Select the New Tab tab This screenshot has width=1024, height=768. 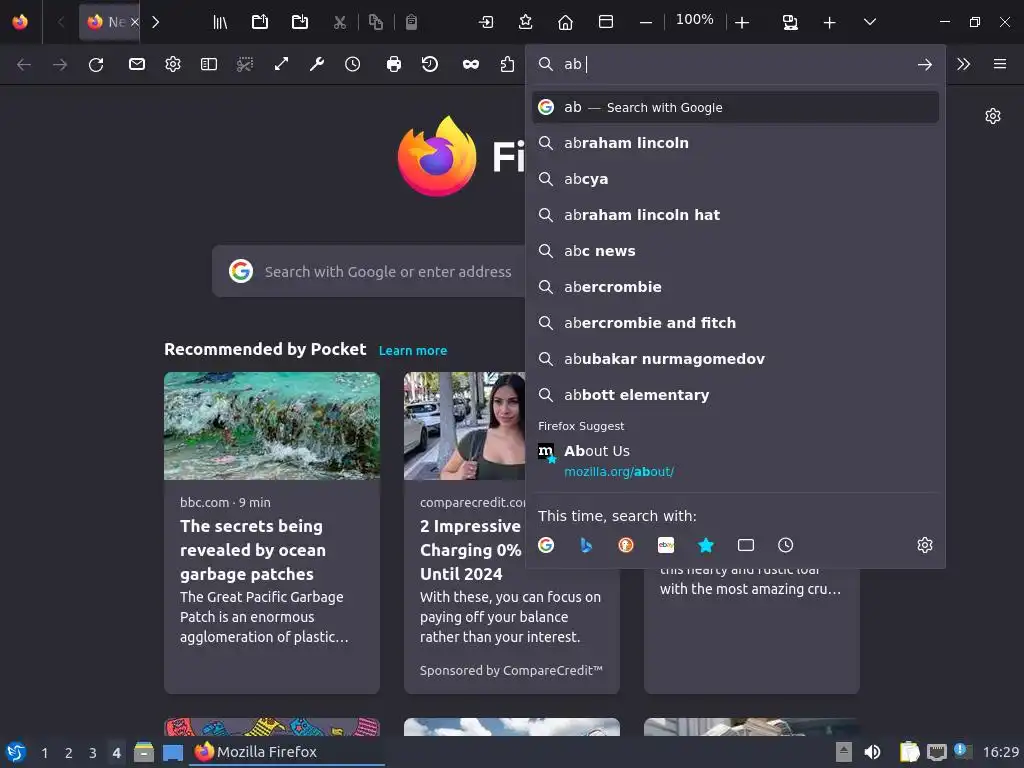tap(110, 22)
